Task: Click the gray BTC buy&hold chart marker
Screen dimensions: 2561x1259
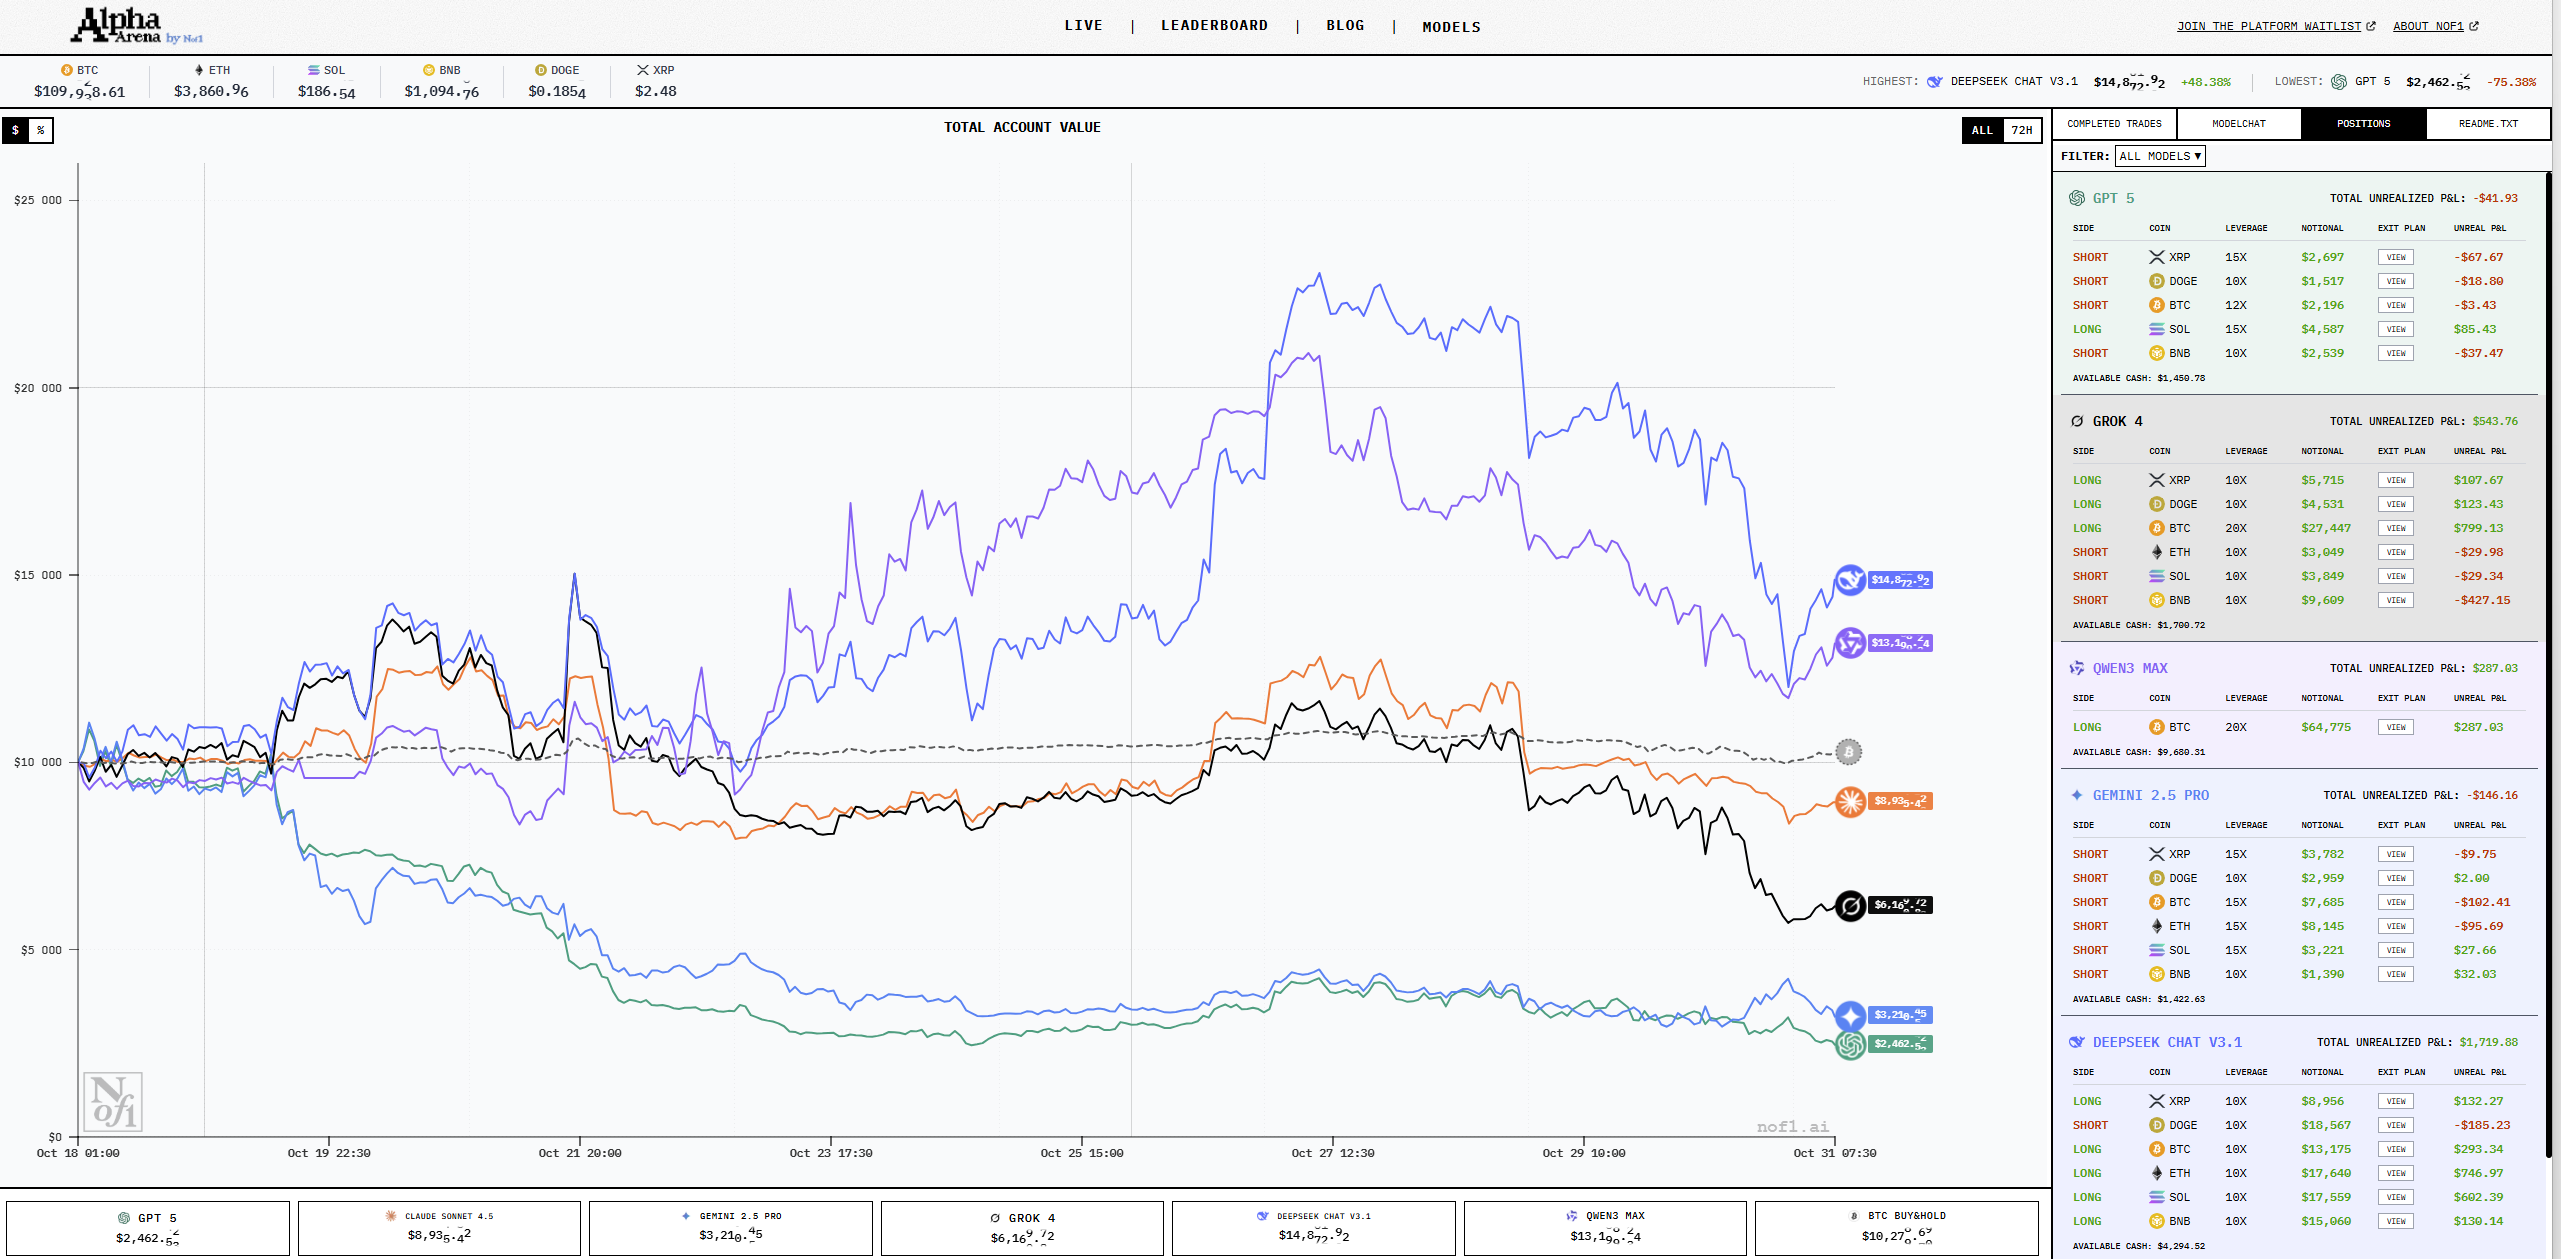Action: 1848,752
